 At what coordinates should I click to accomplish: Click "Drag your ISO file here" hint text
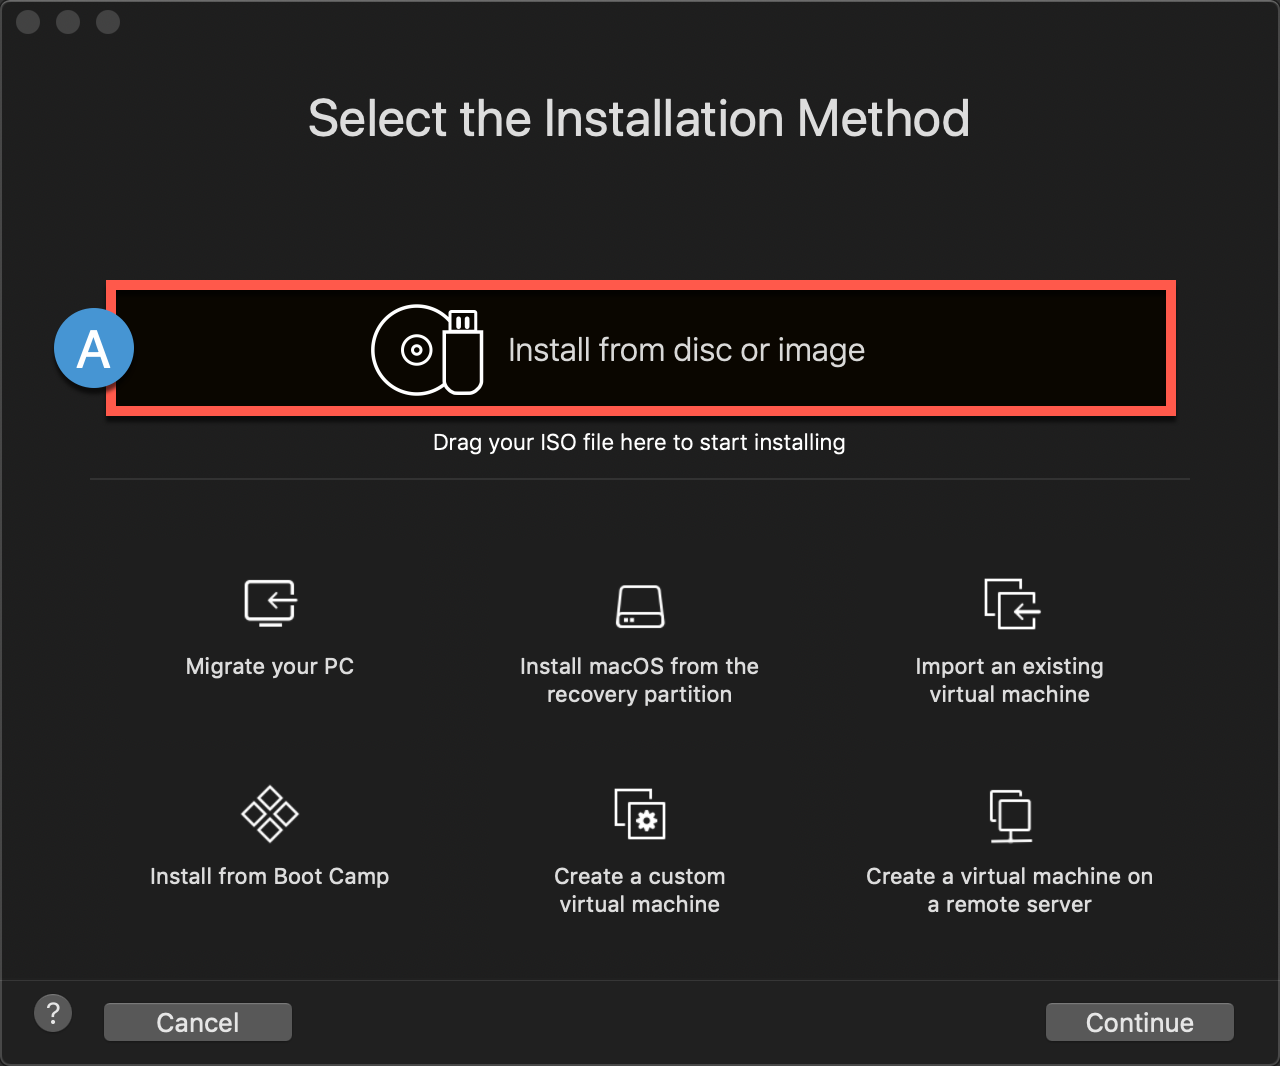coord(639,442)
